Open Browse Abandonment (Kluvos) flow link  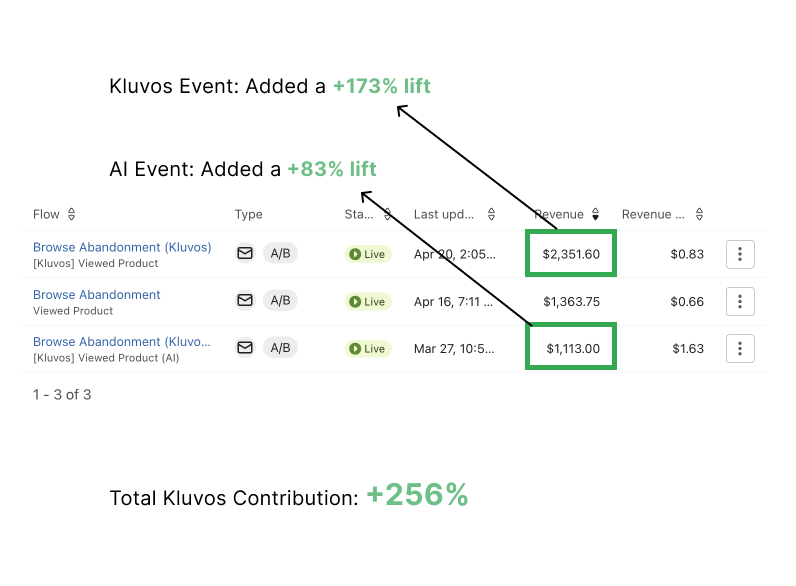[x=122, y=247]
